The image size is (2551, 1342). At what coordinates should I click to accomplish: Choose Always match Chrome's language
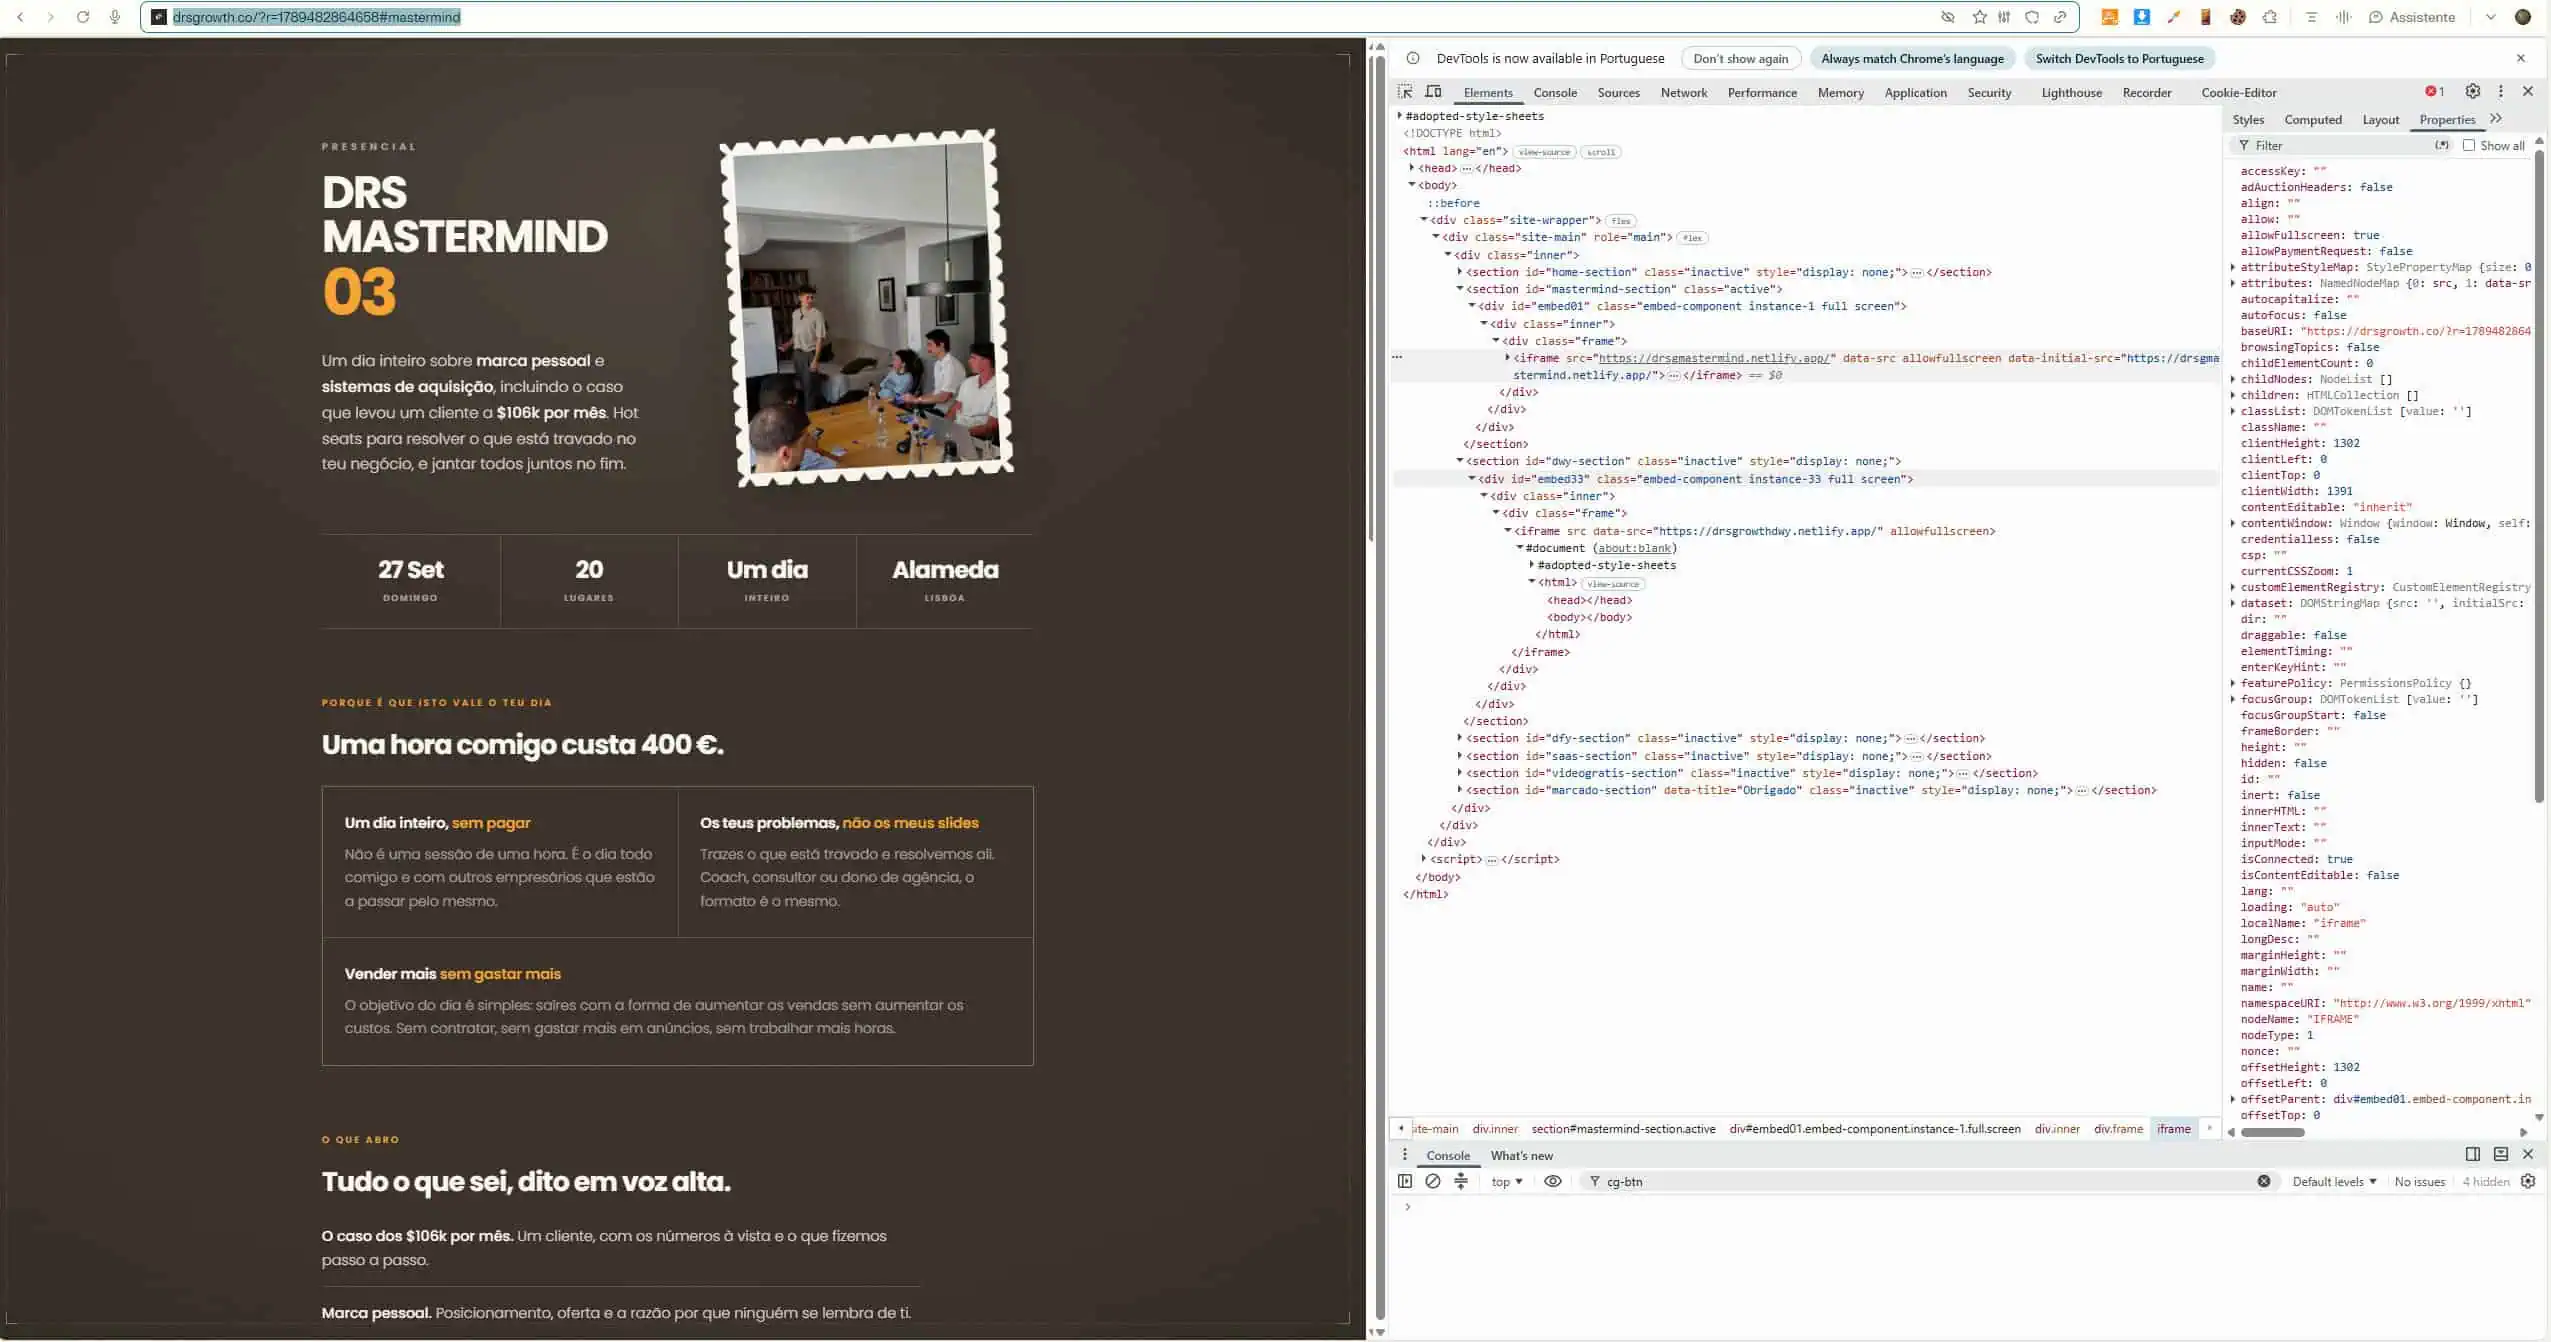point(1912,58)
